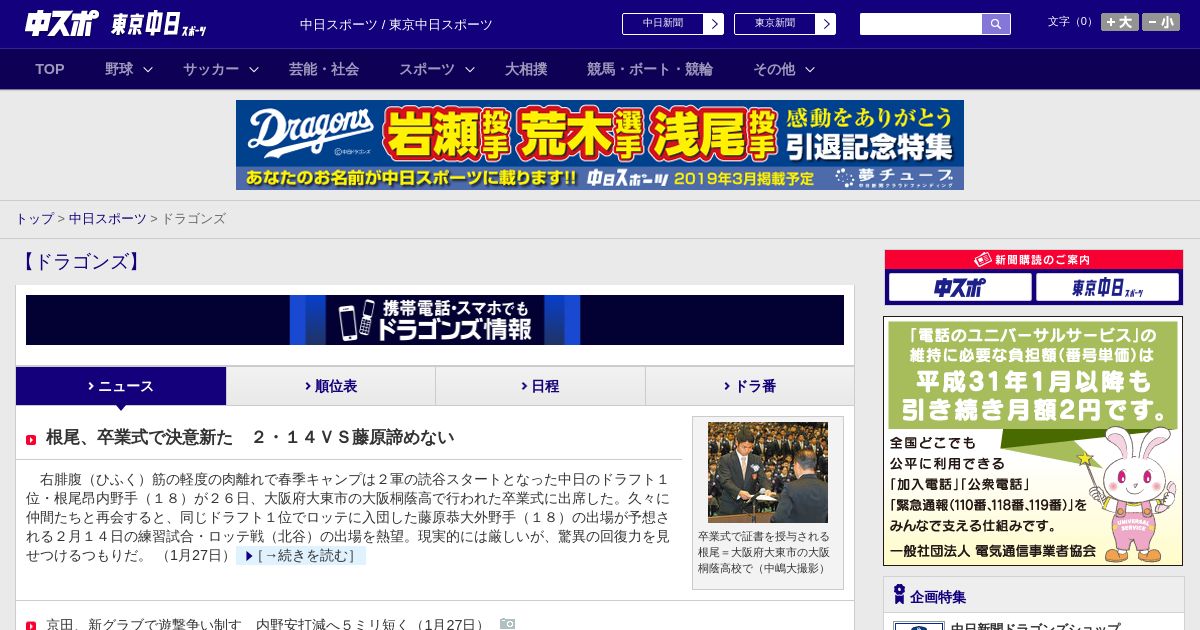Open the 芸能・社会 menu item
Screen dimensions: 1200x630
(x=324, y=69)
